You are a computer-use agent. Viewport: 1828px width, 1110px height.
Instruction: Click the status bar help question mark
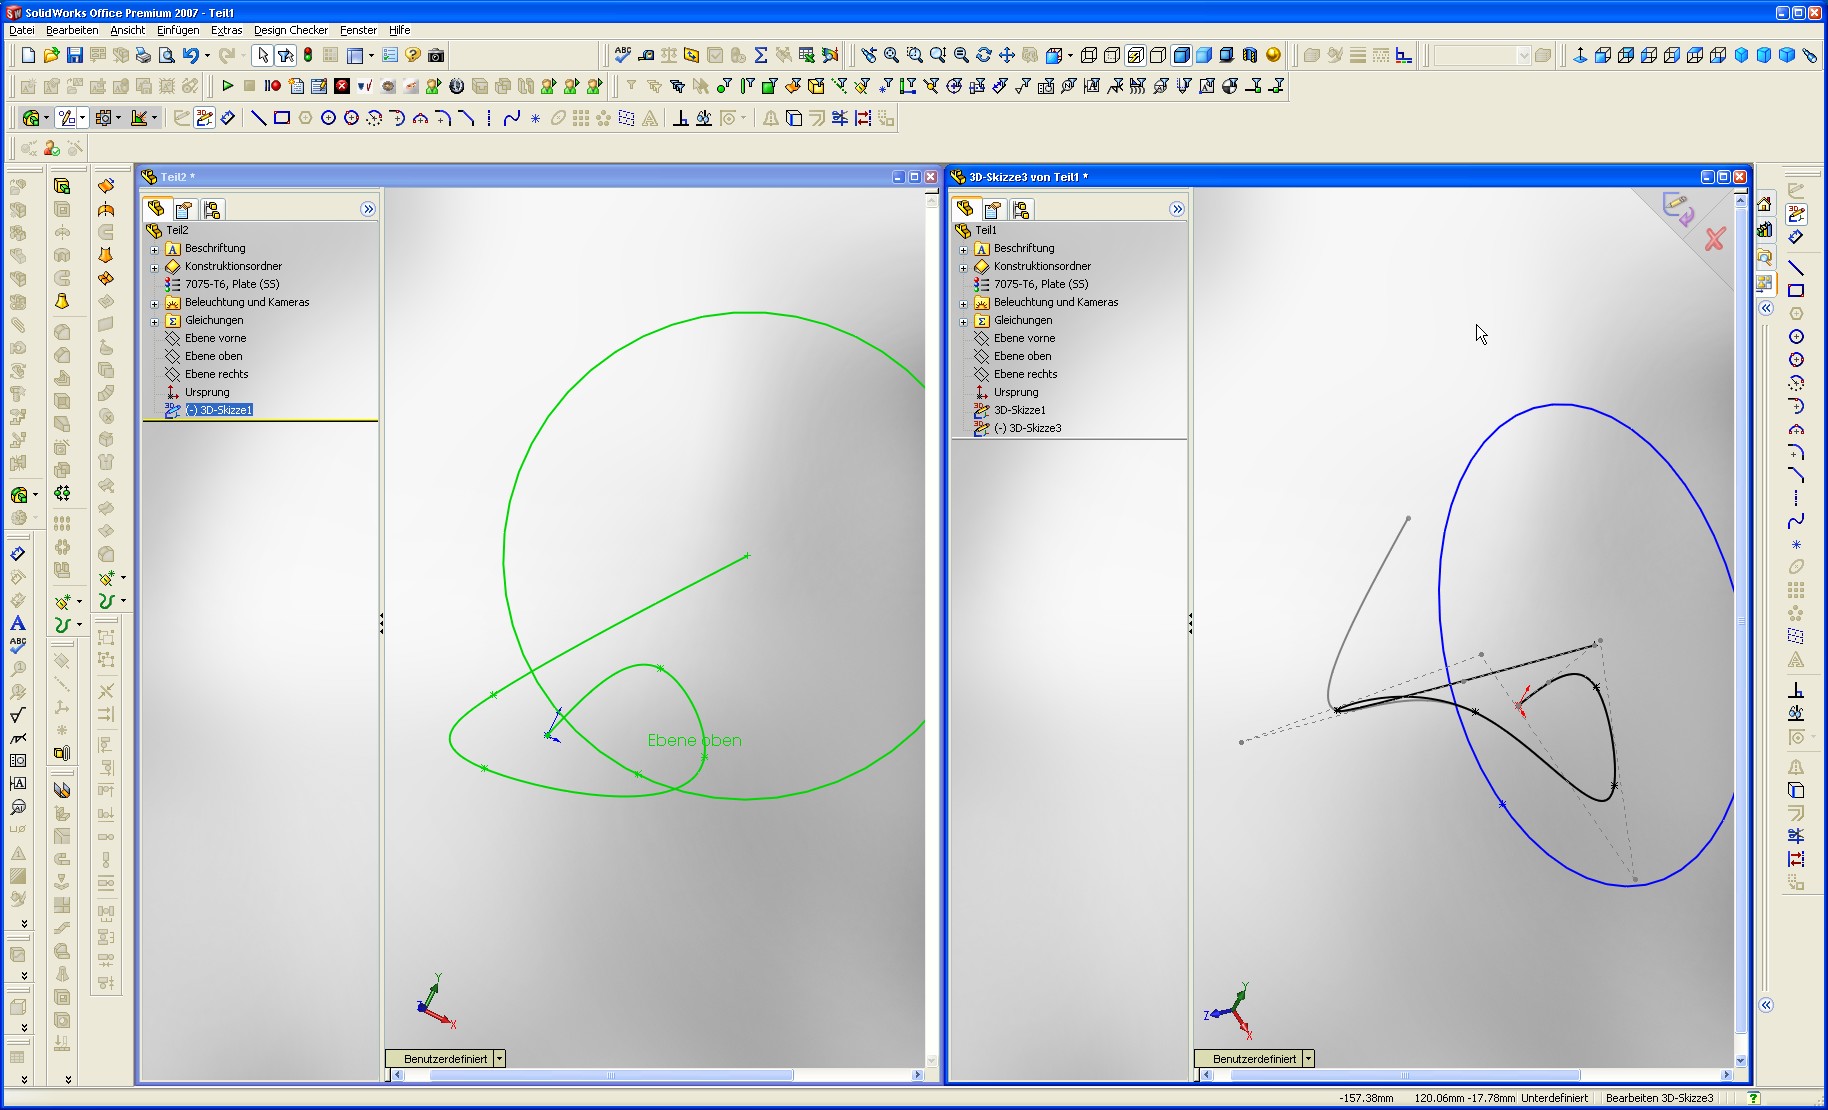pyautogui.click(x=1753, y=1098)
